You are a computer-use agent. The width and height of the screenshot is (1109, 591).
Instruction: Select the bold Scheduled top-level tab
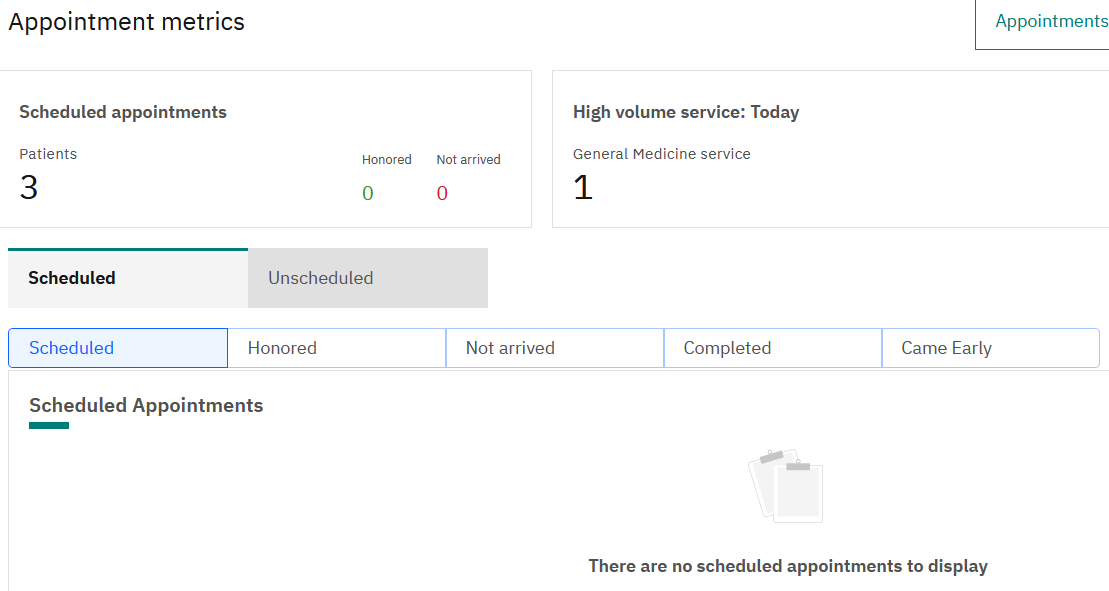128,278
